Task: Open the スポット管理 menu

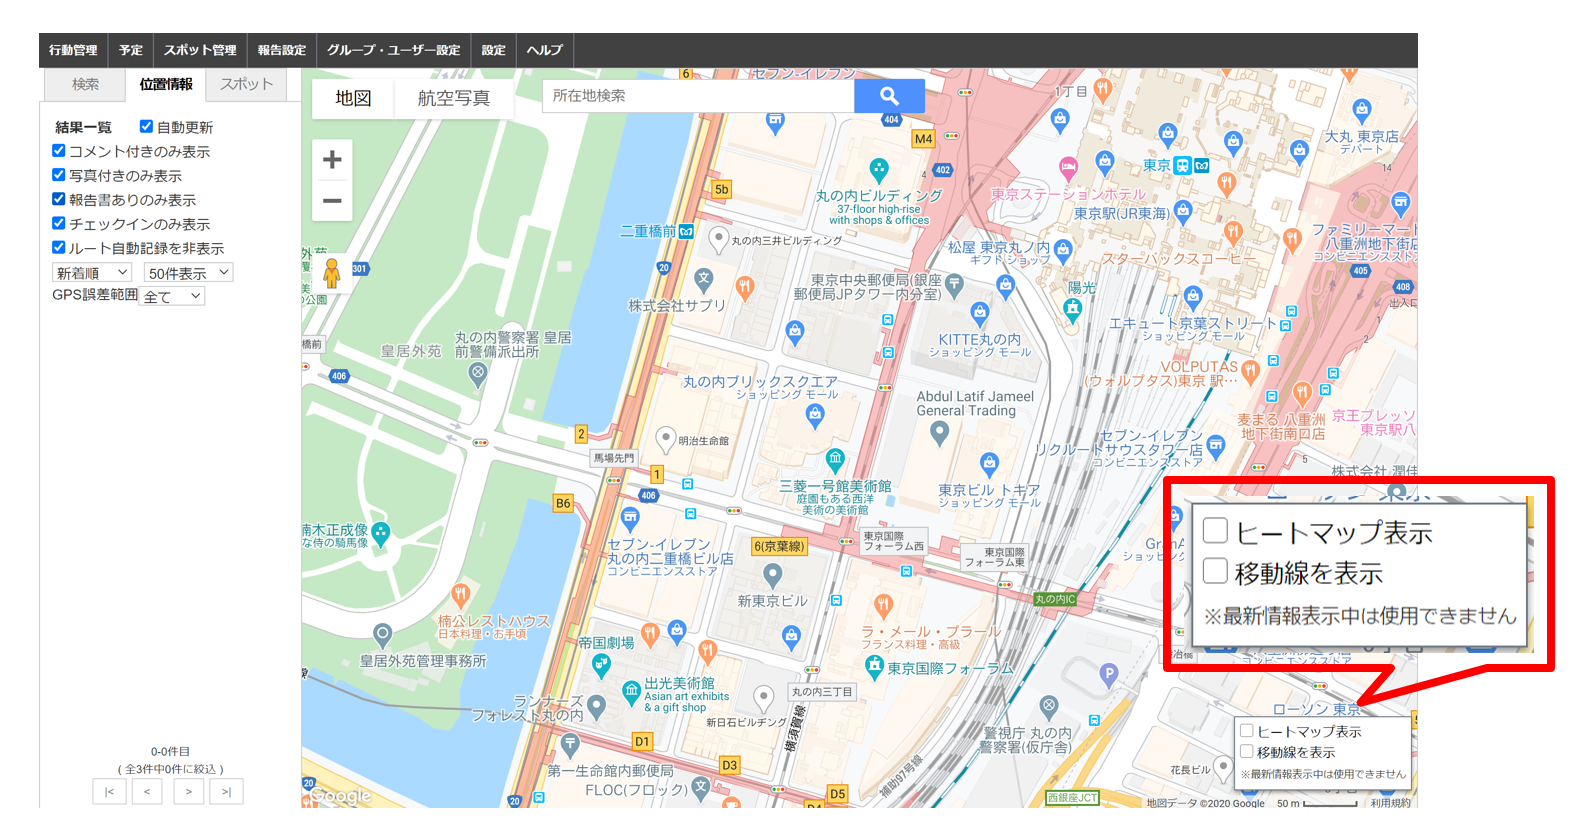Action: click(x=200, y=50)
